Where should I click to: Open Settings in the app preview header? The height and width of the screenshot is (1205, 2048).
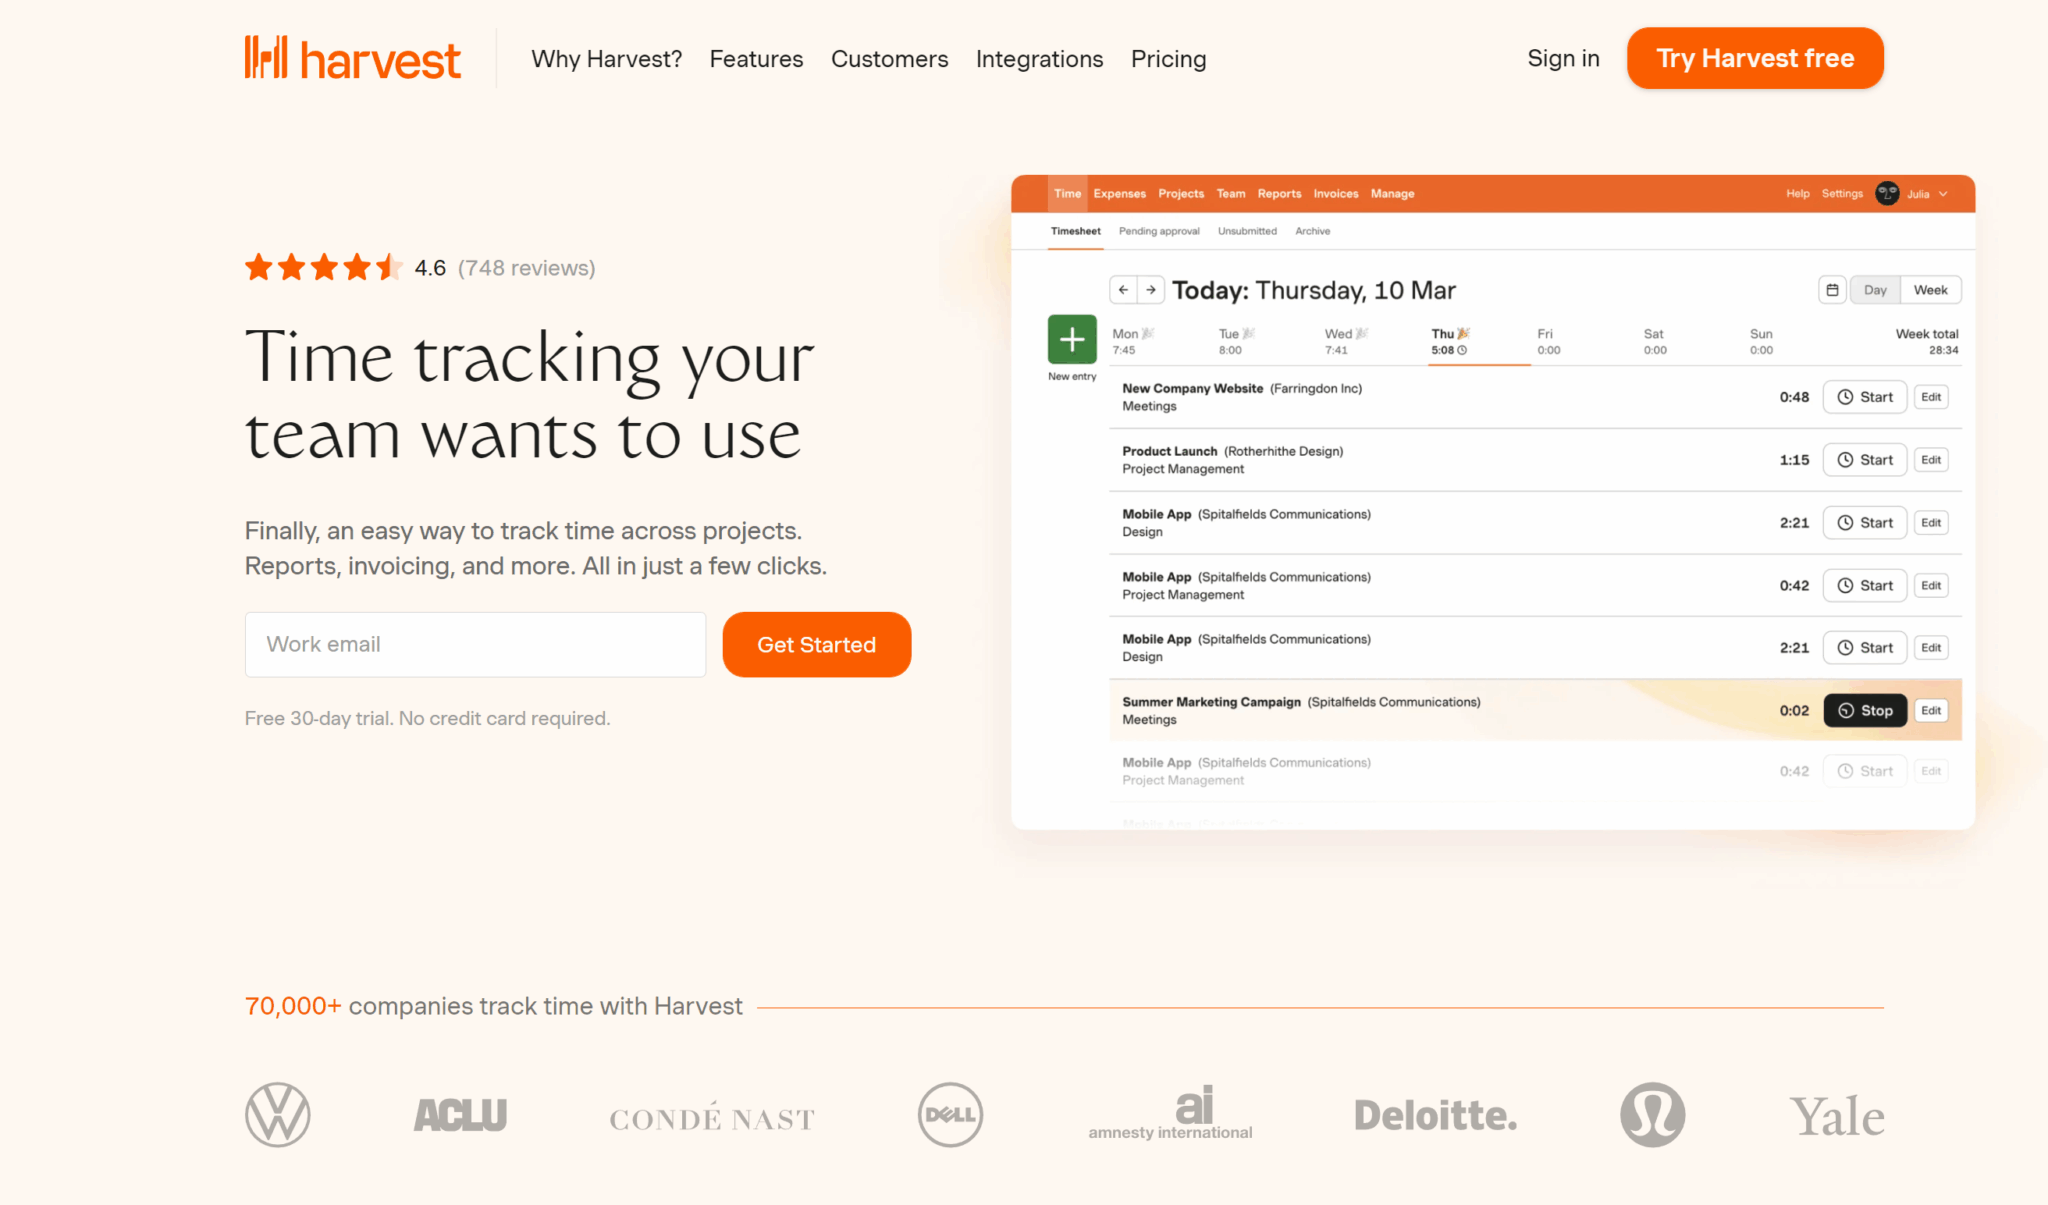click(1842, 194)
